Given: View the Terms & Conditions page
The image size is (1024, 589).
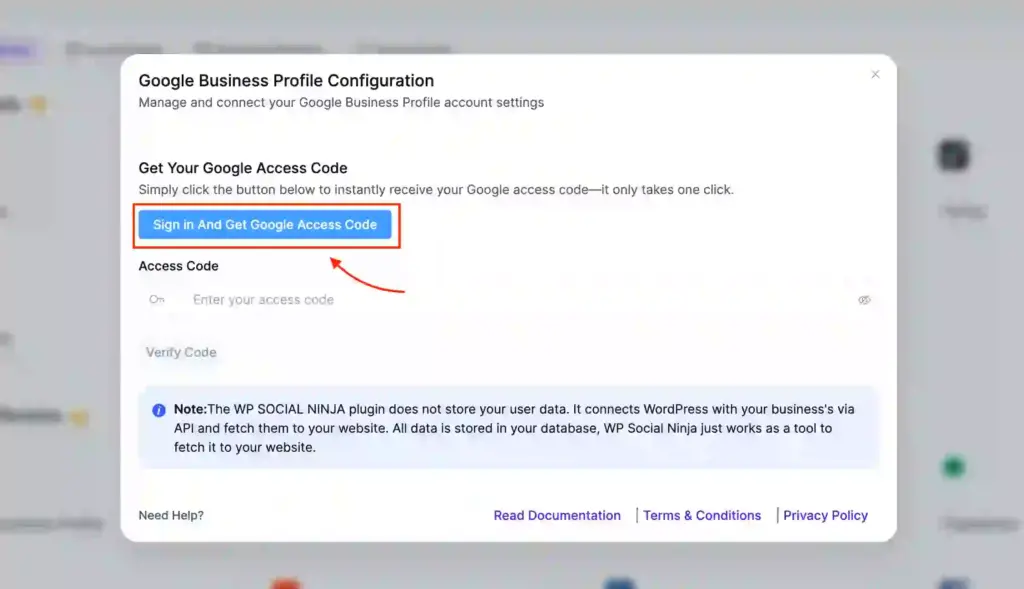Looking at the screenshot, I should [x=702, y=515].
